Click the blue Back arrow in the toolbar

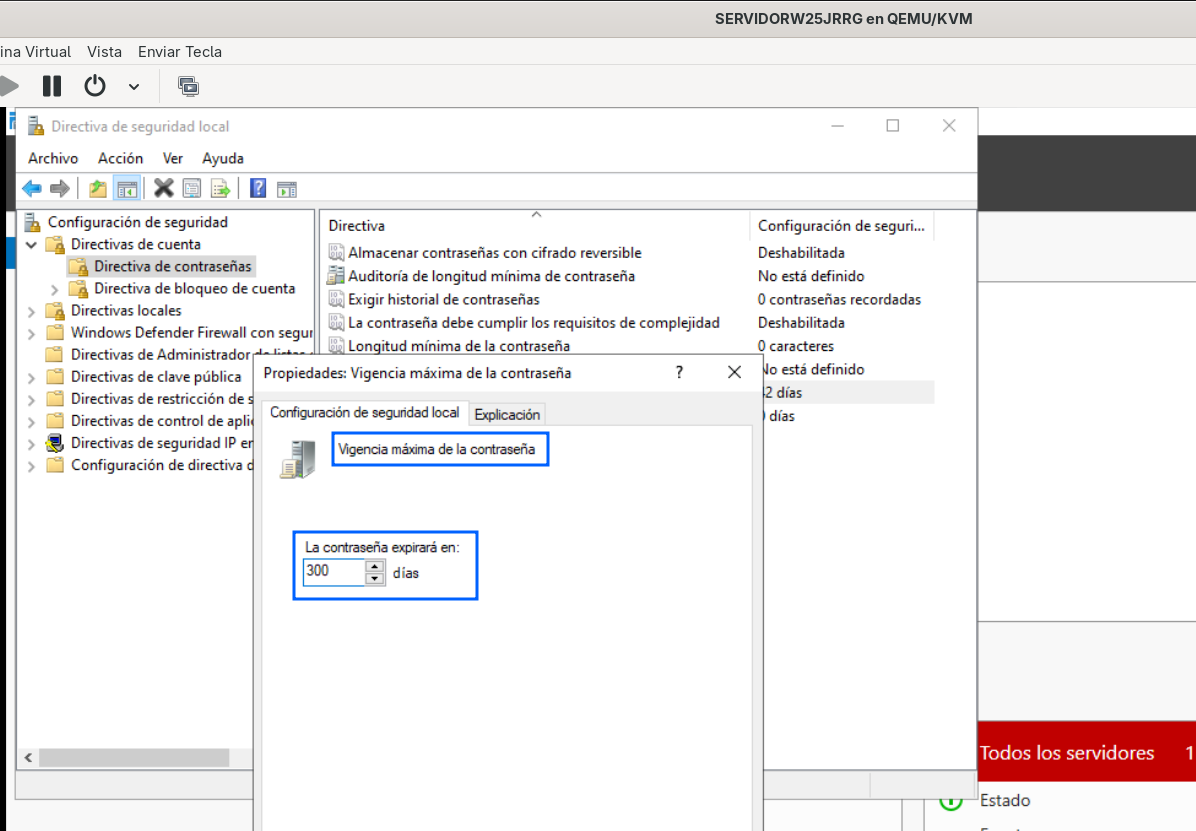point(32,188)
